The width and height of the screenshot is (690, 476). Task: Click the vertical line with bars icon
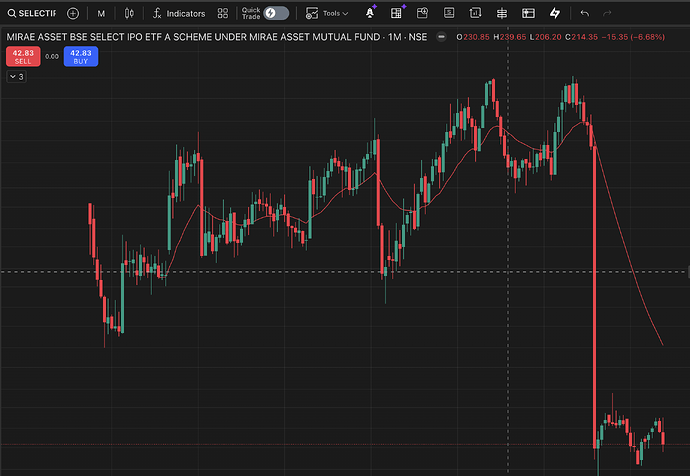tap(502, 14)
